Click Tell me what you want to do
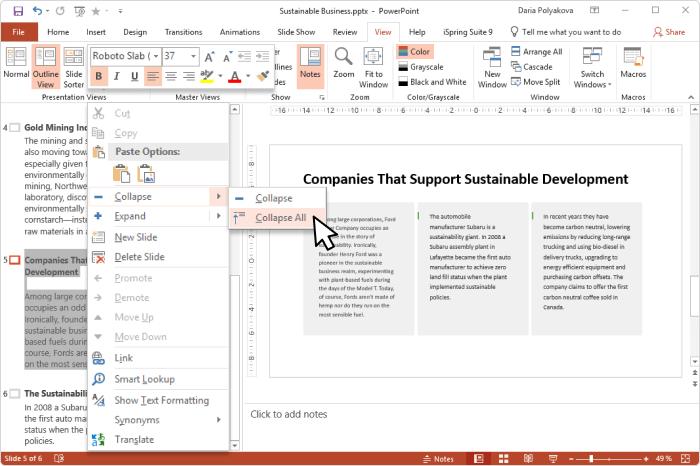700x466 pixels. tap(566, 32)
